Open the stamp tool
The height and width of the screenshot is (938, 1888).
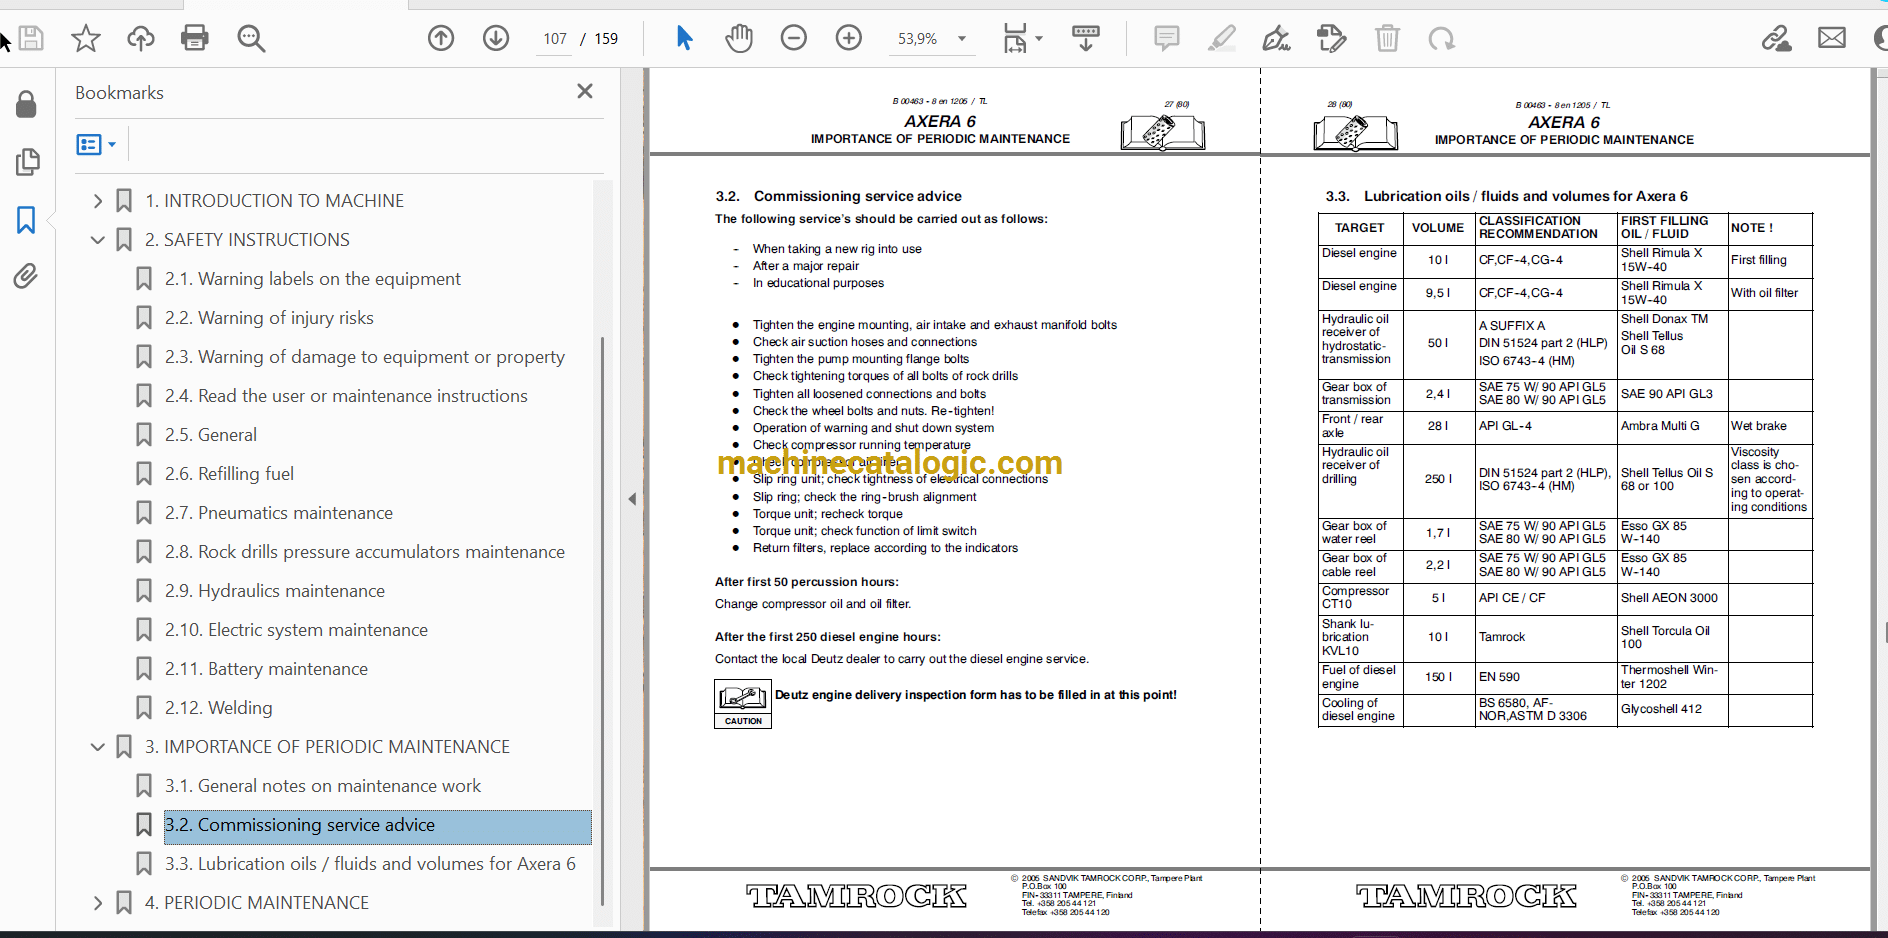[x=1331, y=39]
